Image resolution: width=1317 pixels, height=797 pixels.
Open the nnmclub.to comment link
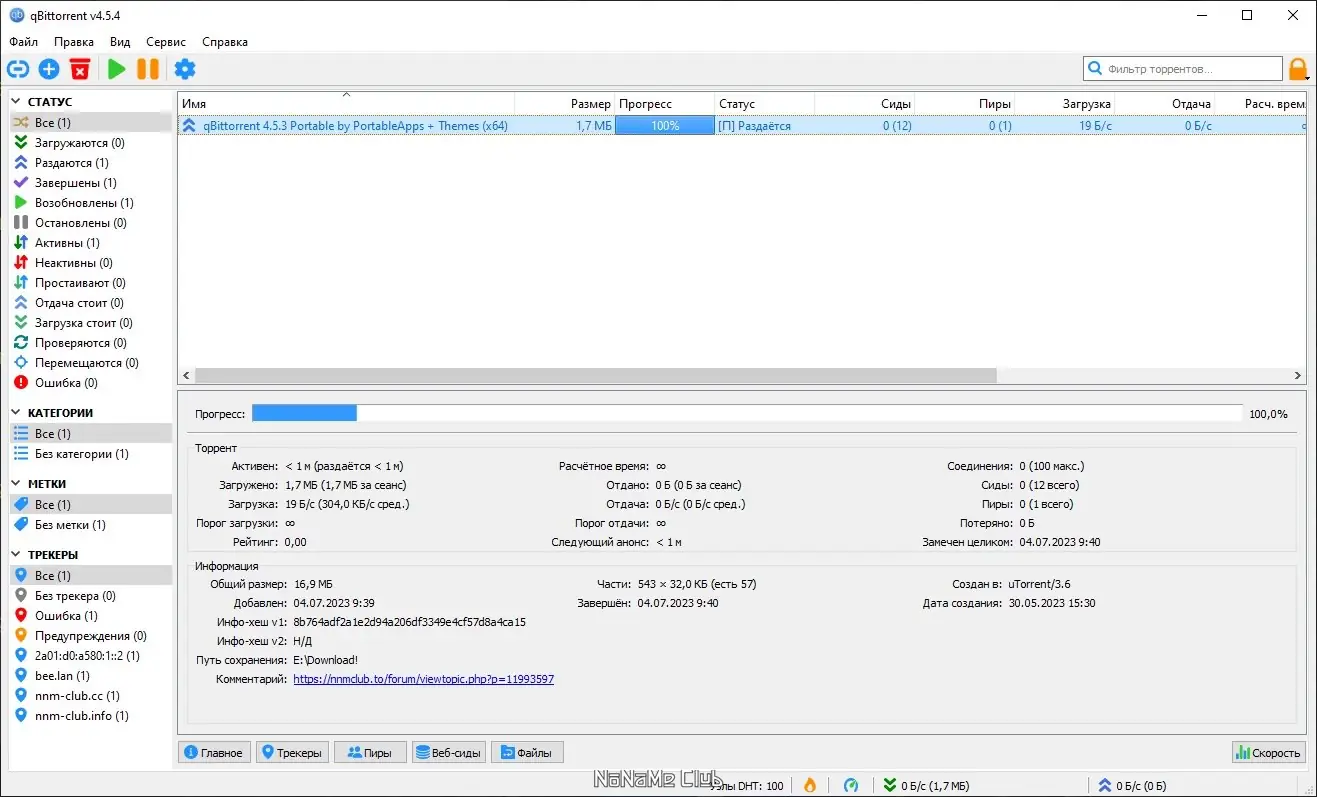coord(423,679)
